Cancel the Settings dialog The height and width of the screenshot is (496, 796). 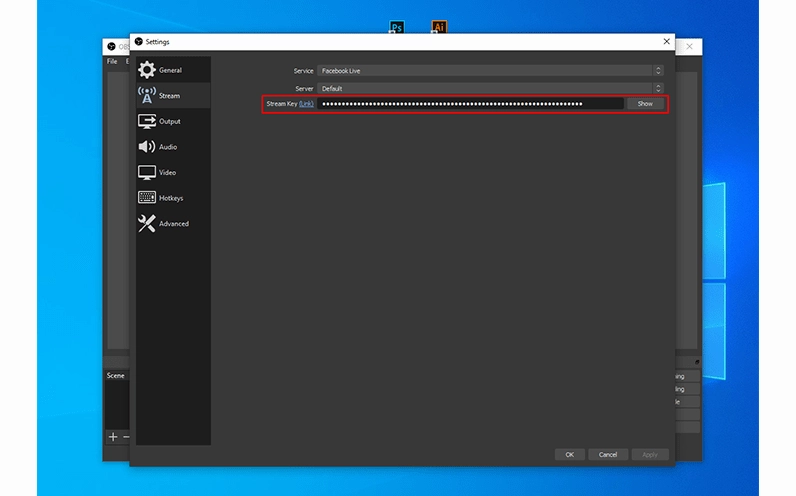[608, 454]
